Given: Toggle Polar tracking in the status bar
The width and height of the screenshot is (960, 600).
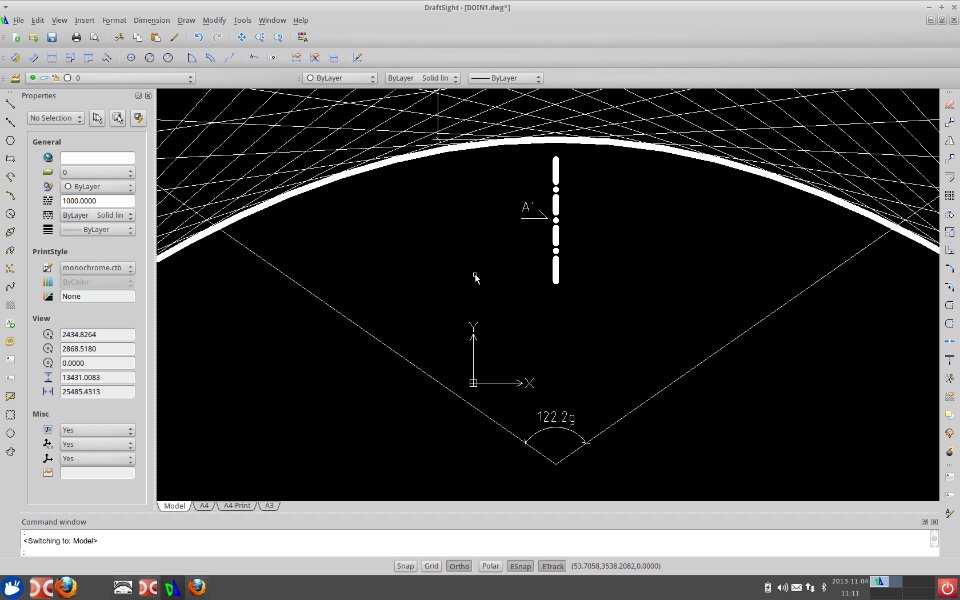Looking at the screenshot, I should [490, 566].
